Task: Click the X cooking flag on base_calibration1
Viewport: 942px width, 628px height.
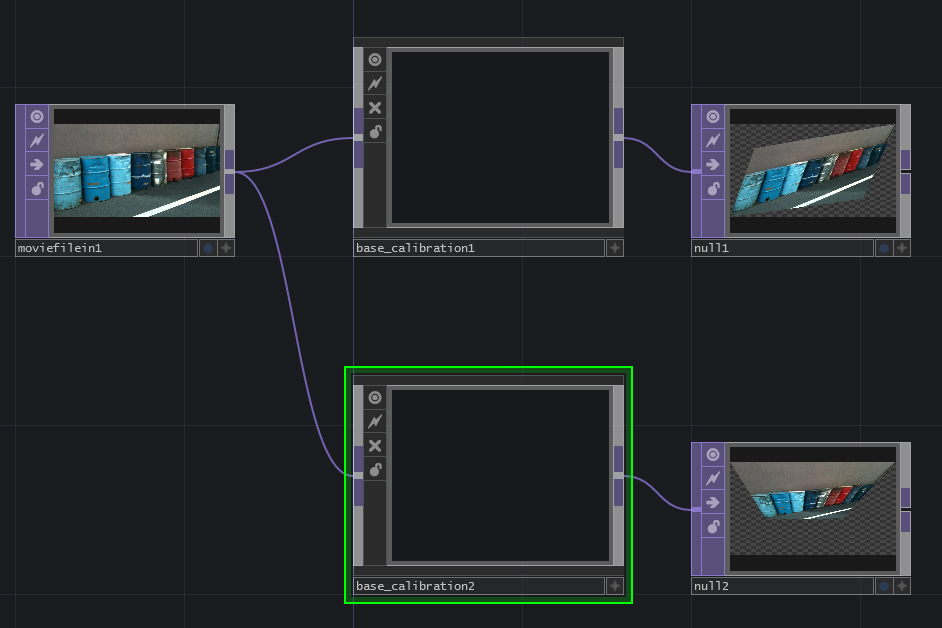Action: 375,108
